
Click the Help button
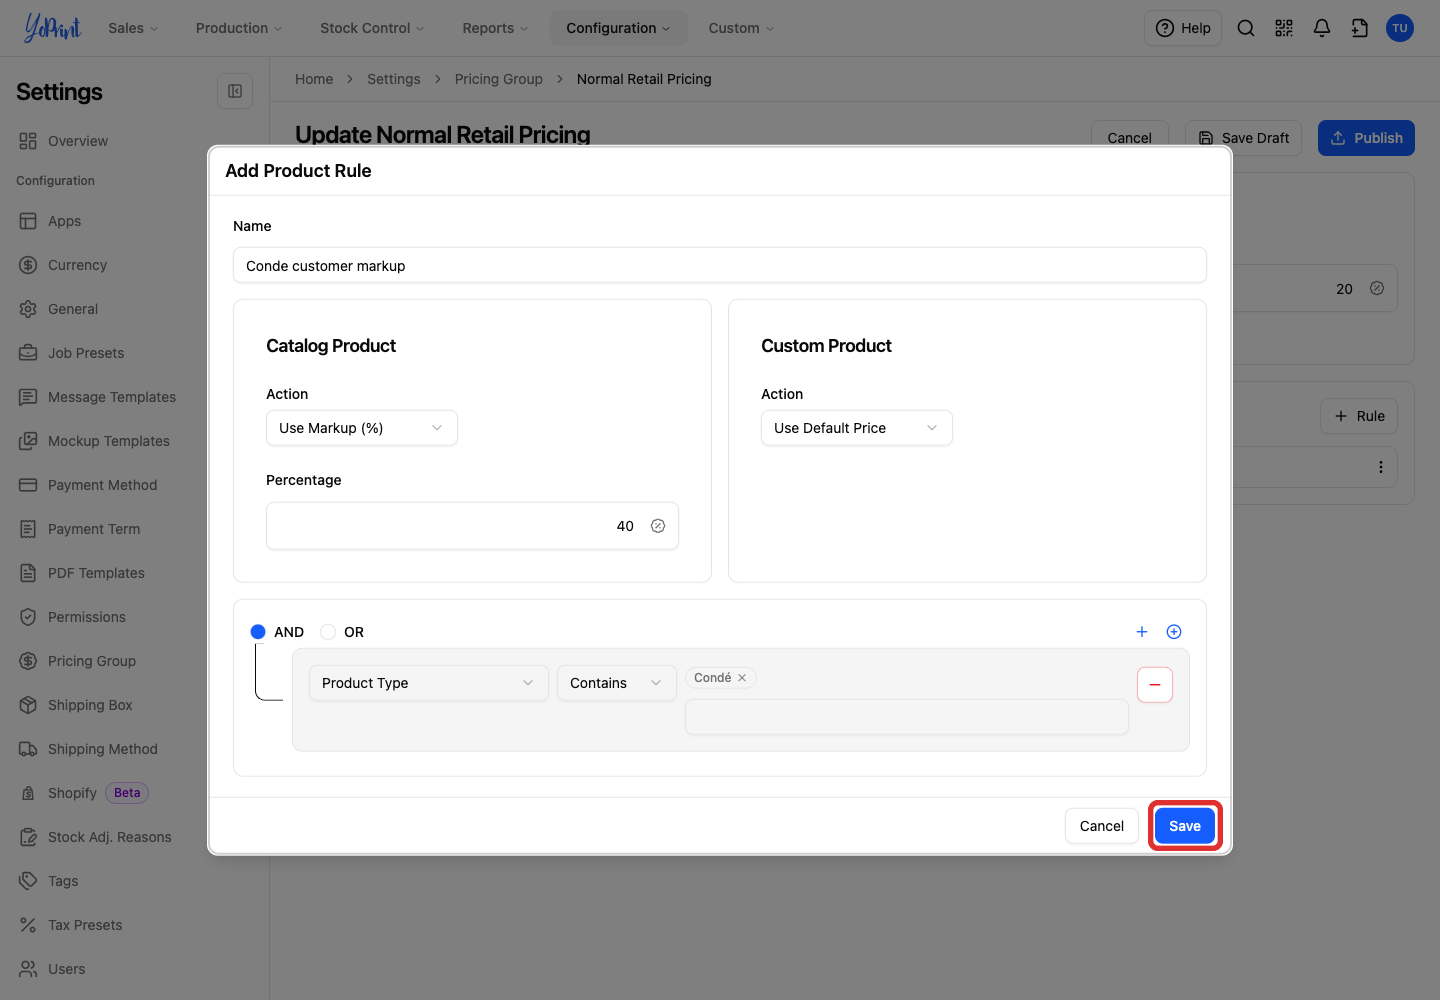coord(1183,28)
